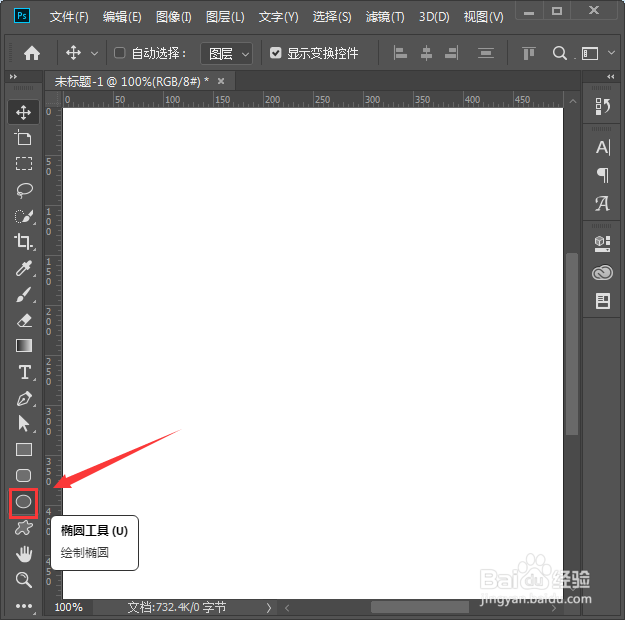This screenshot has height=620, width=625.
Task: Open the 3D(D) menu
Action: point(434,17)
